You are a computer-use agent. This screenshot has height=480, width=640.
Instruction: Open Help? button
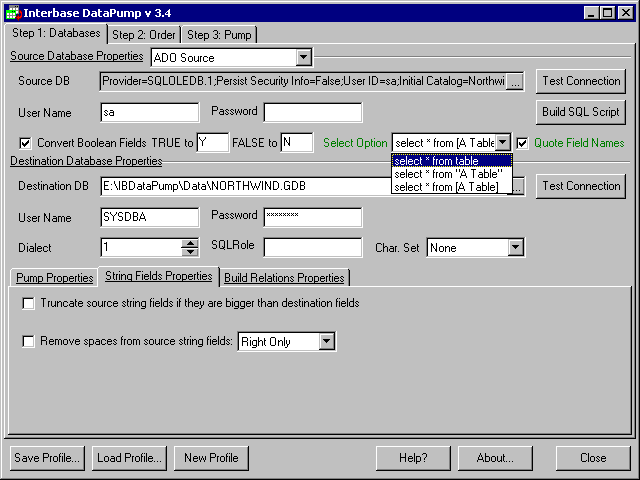click(x=413, y=458)
